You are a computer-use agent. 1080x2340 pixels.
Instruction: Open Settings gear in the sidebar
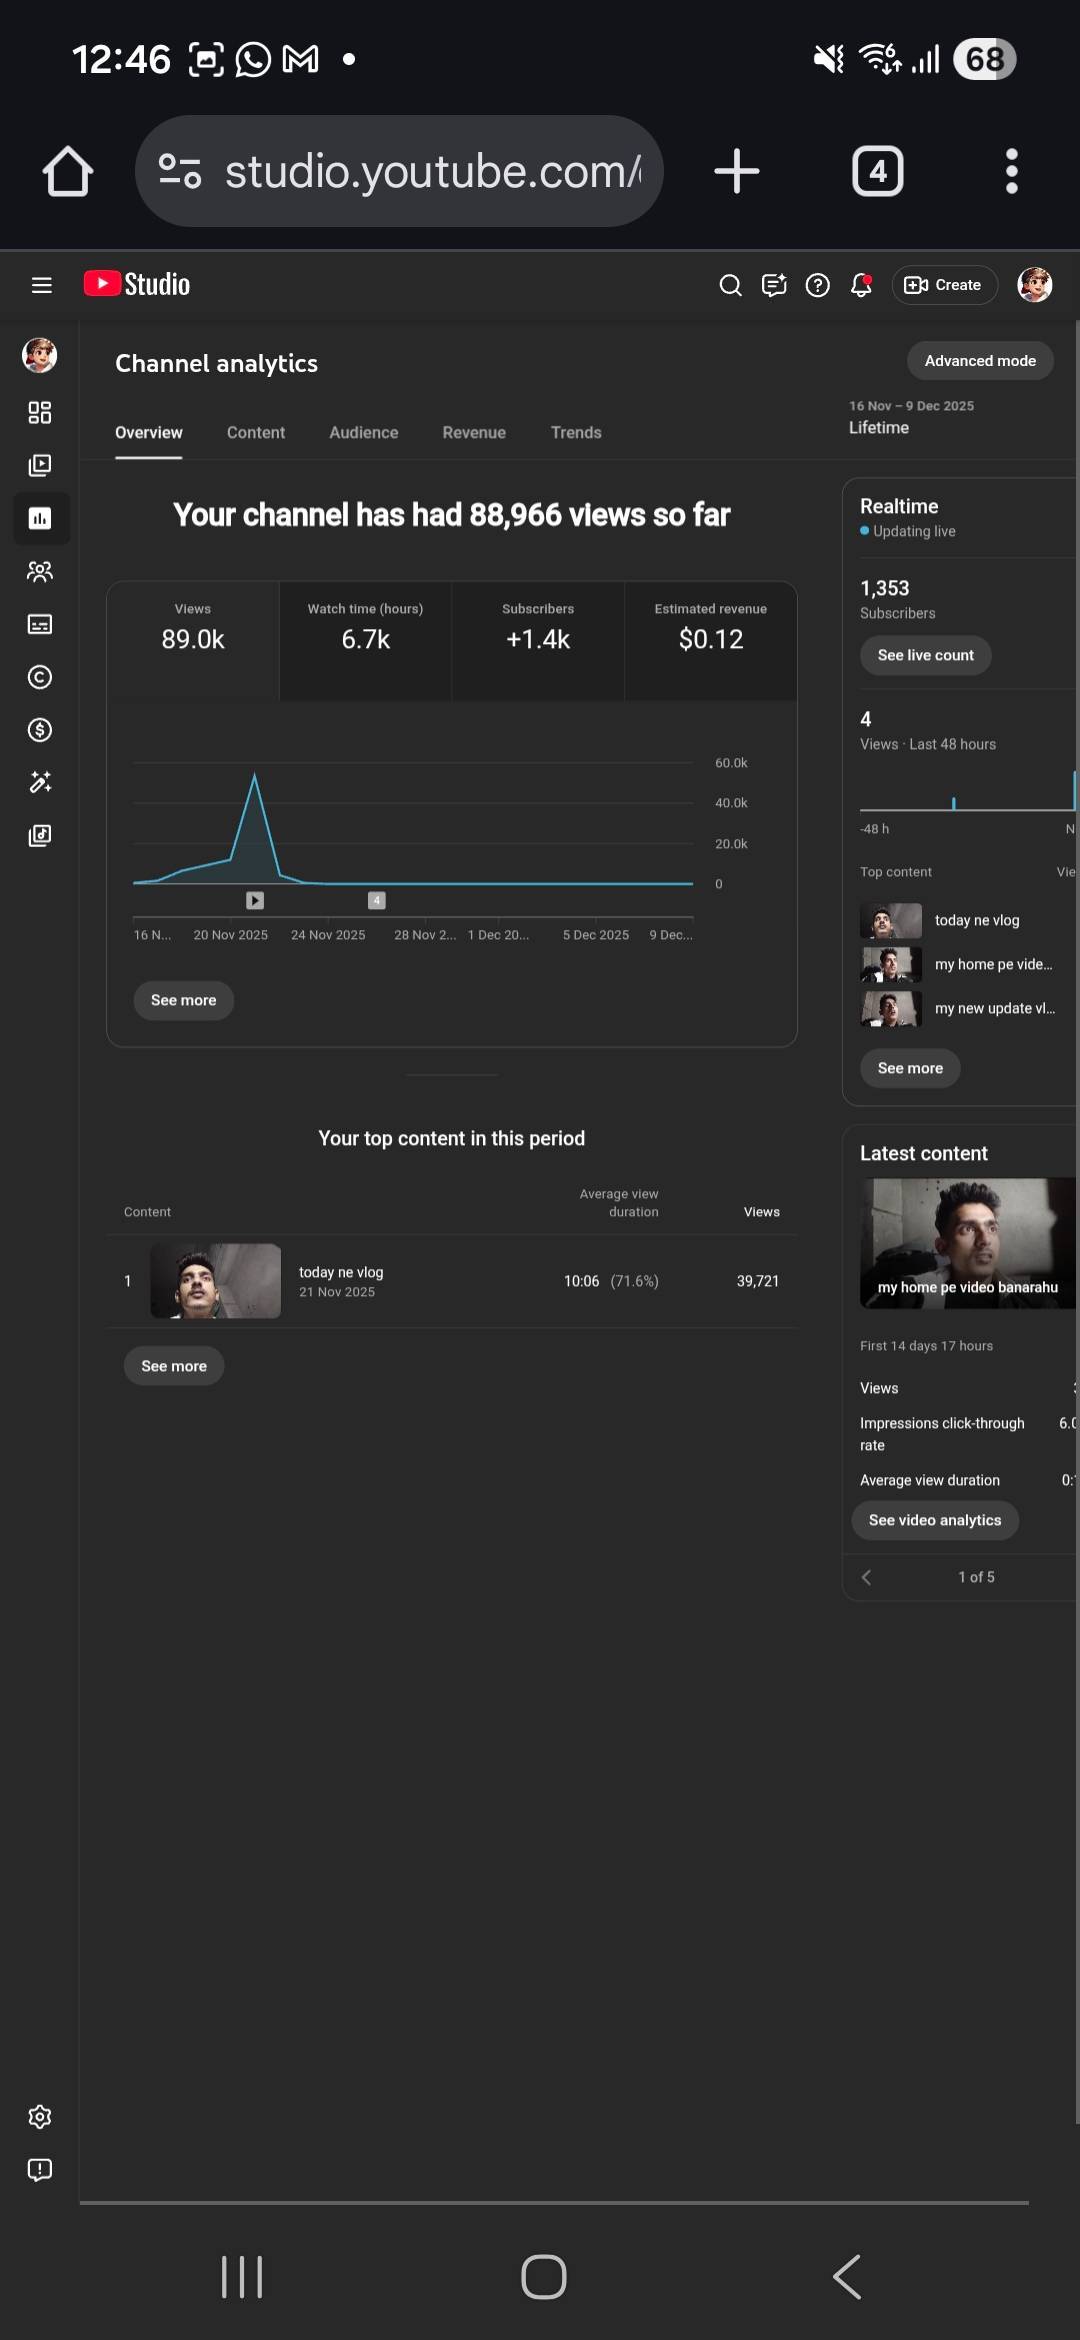click(x=40, y=2117)
